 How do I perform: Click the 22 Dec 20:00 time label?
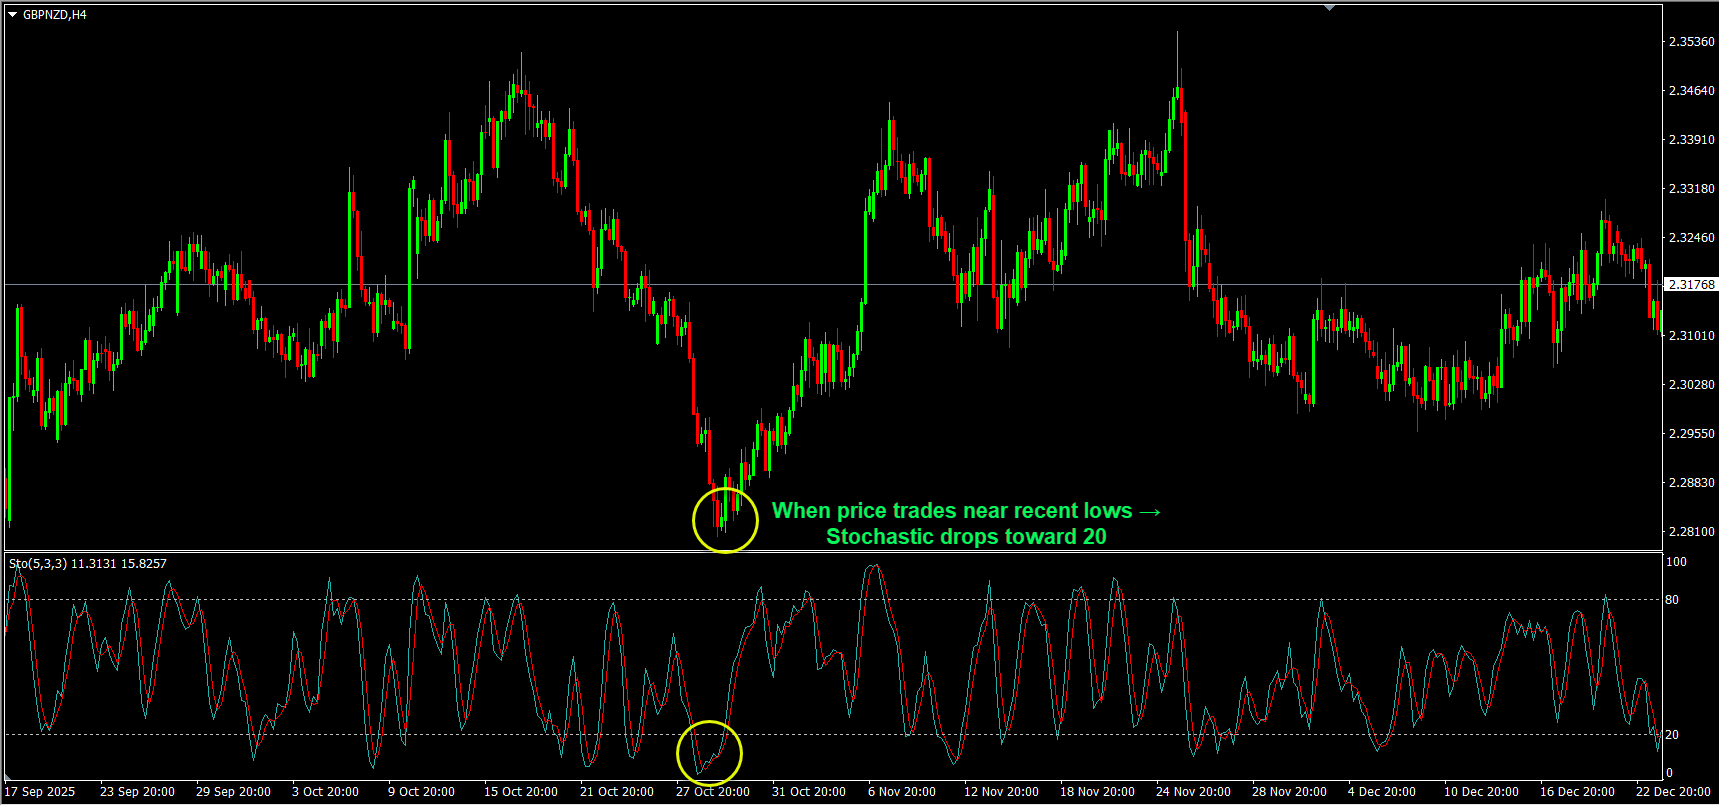(x=1672, y=792)
